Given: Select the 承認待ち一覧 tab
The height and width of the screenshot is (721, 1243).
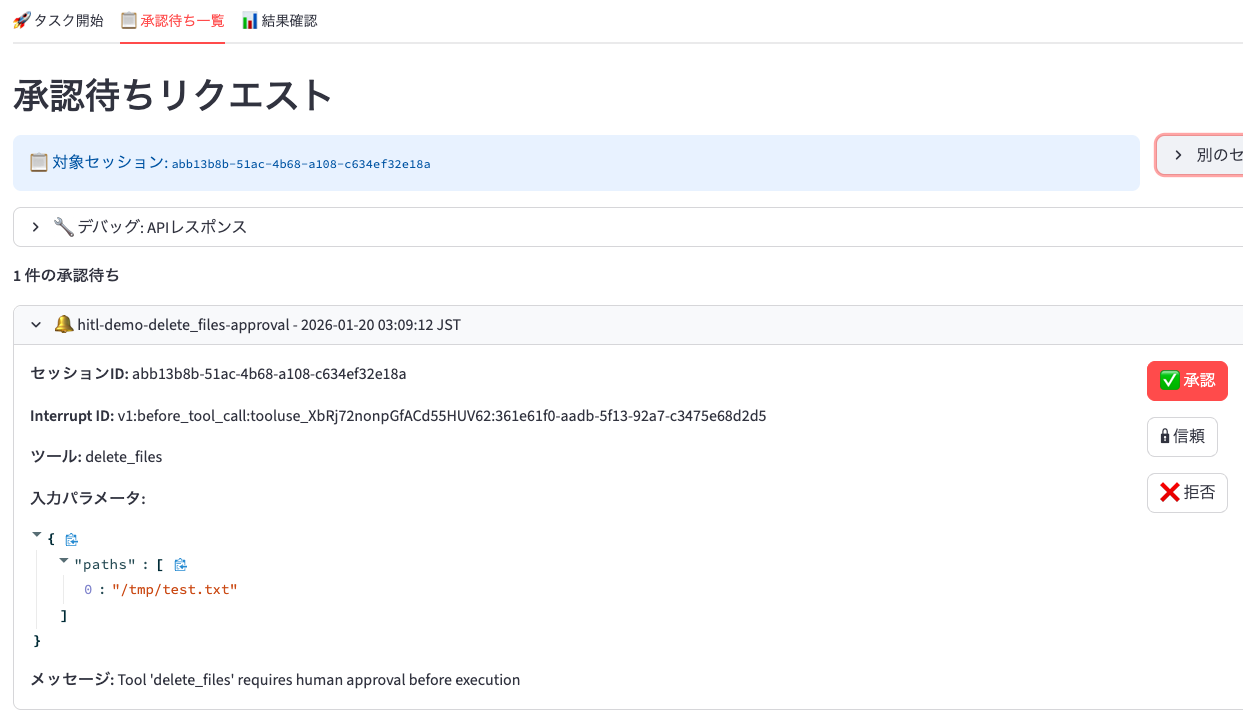Looking at the screenshot, I should (x=172, y=20).
